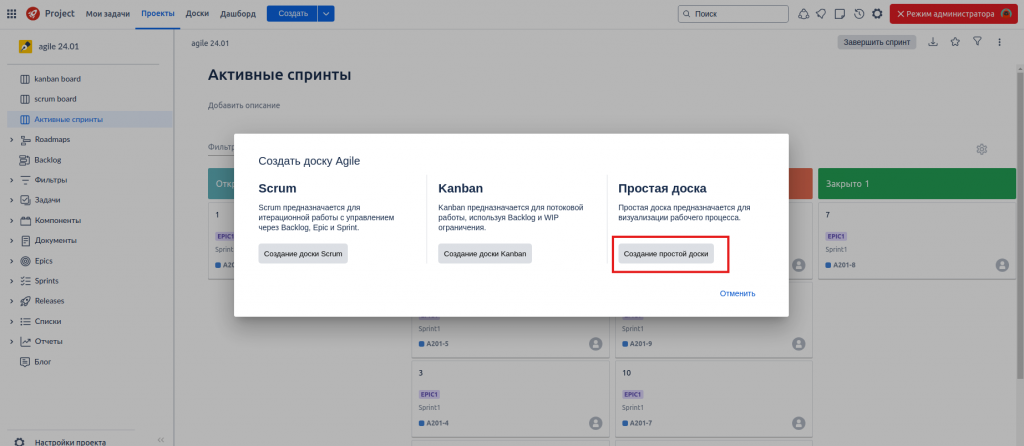This screenshot has width=1024, height=446.
Task: Open Проекты in top menu
Action: coord(158,14)
